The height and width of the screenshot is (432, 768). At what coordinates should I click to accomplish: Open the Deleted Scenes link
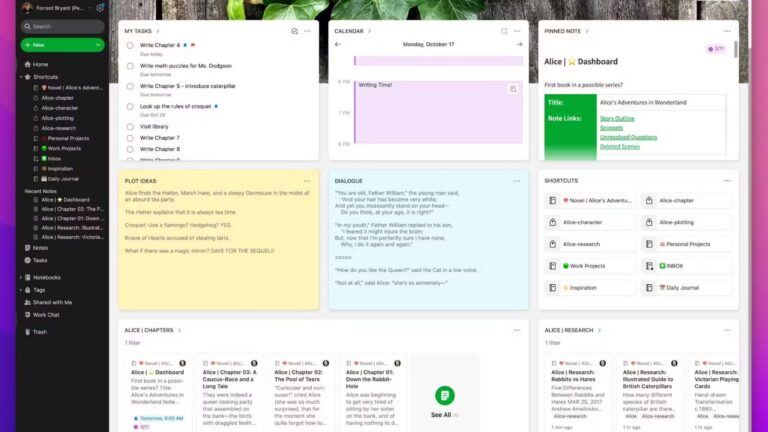[x=620, y=146]
